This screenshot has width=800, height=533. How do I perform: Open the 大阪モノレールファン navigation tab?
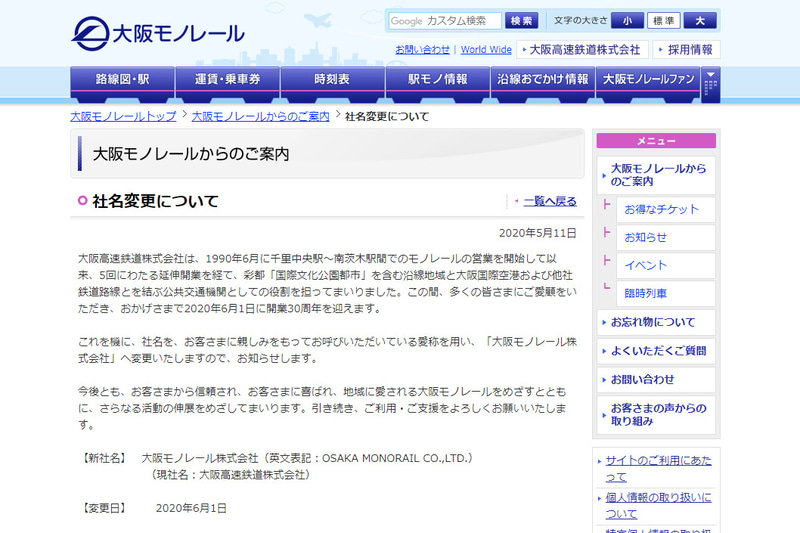pos(648,84)
